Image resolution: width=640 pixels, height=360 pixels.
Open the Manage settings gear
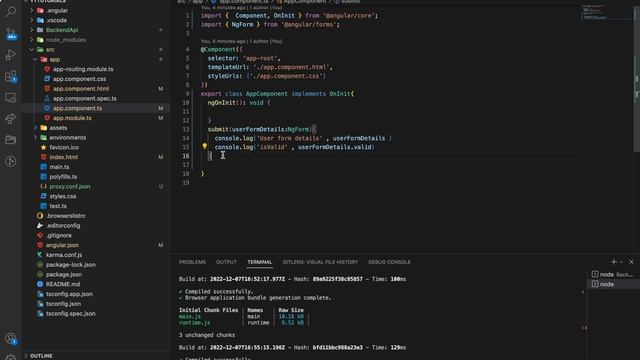pos(11,357)
